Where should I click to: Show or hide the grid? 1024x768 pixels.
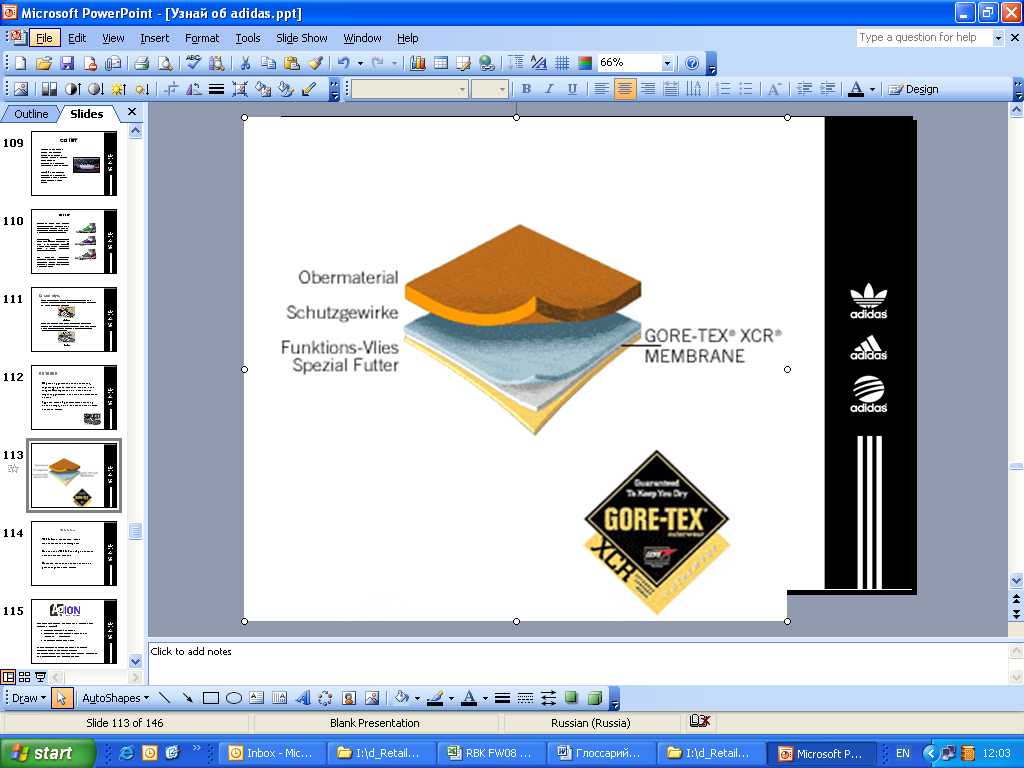(x=562, y=63)
